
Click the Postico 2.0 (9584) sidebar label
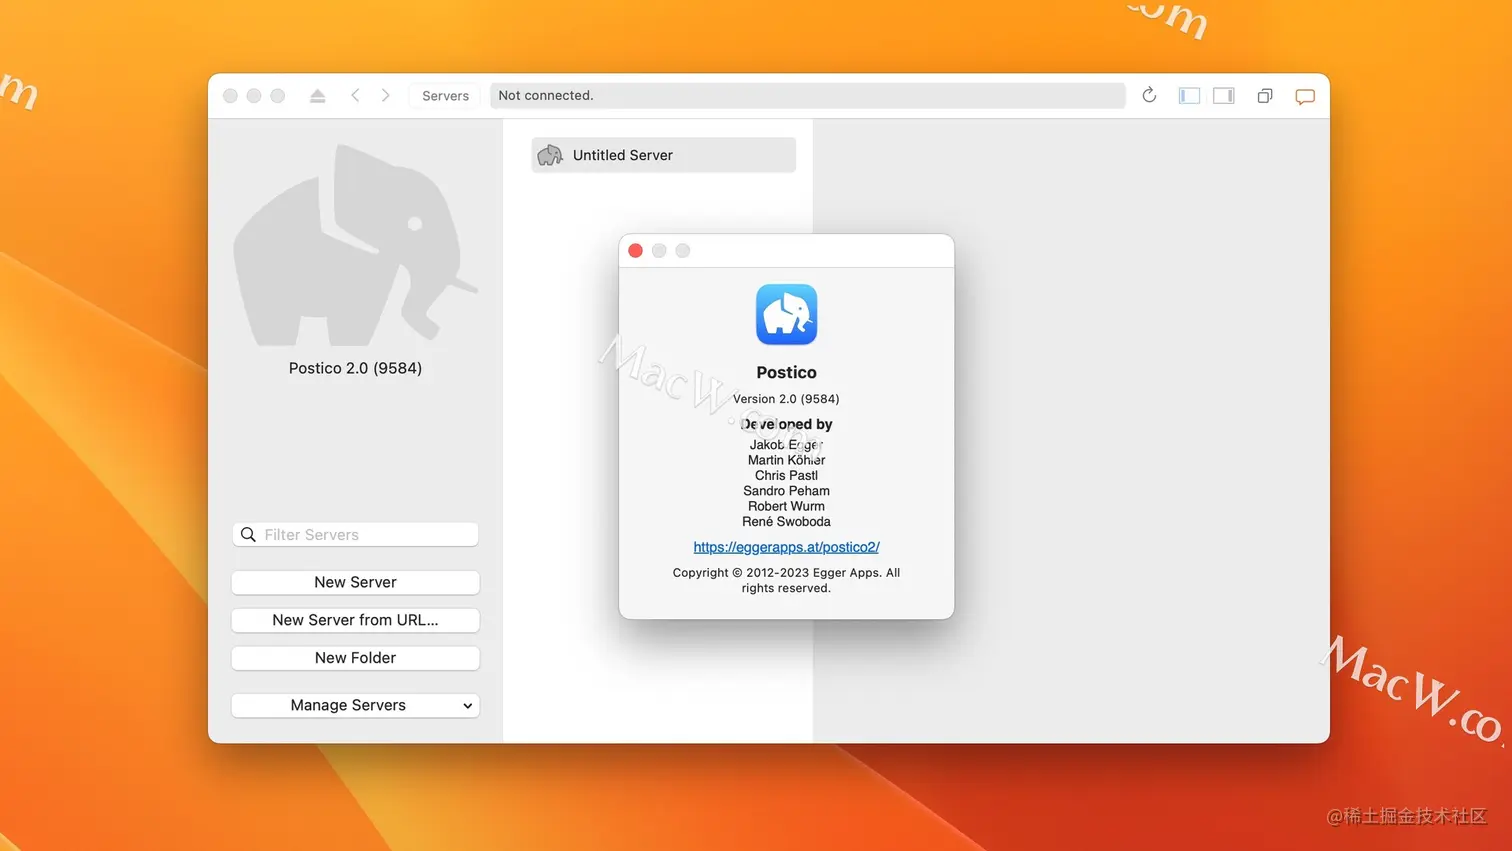tap(355, 368)
